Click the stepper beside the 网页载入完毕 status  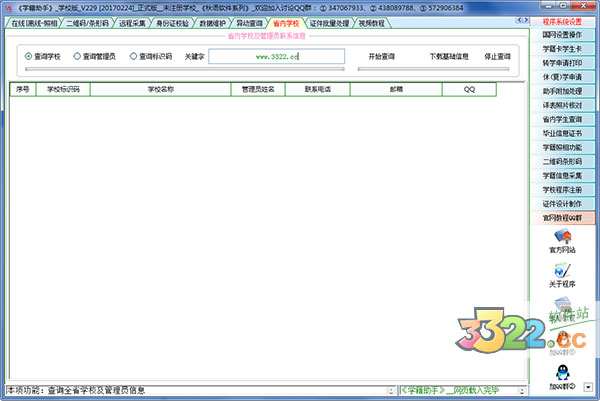pyautogui.click(x=522, y=391)
